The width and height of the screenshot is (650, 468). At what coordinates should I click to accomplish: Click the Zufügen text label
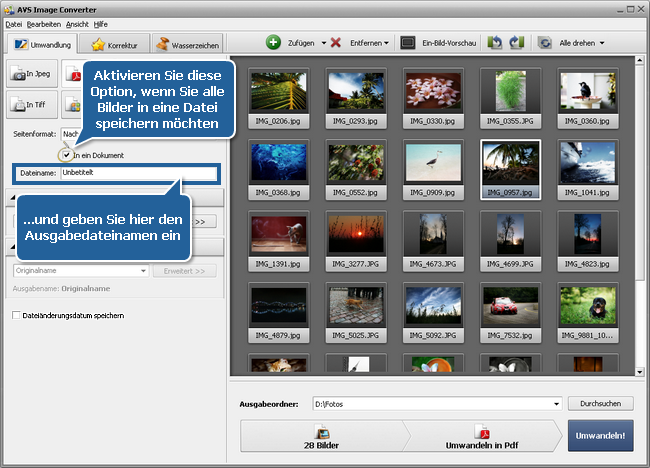click(301, 43)
